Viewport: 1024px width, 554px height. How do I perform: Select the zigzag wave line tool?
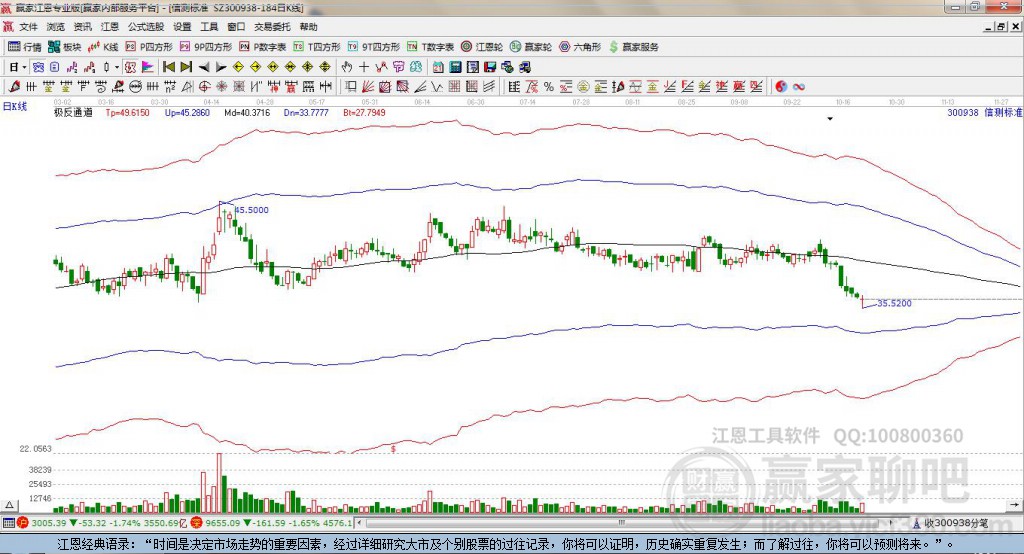pyautogui.click(x=436, y=86)
